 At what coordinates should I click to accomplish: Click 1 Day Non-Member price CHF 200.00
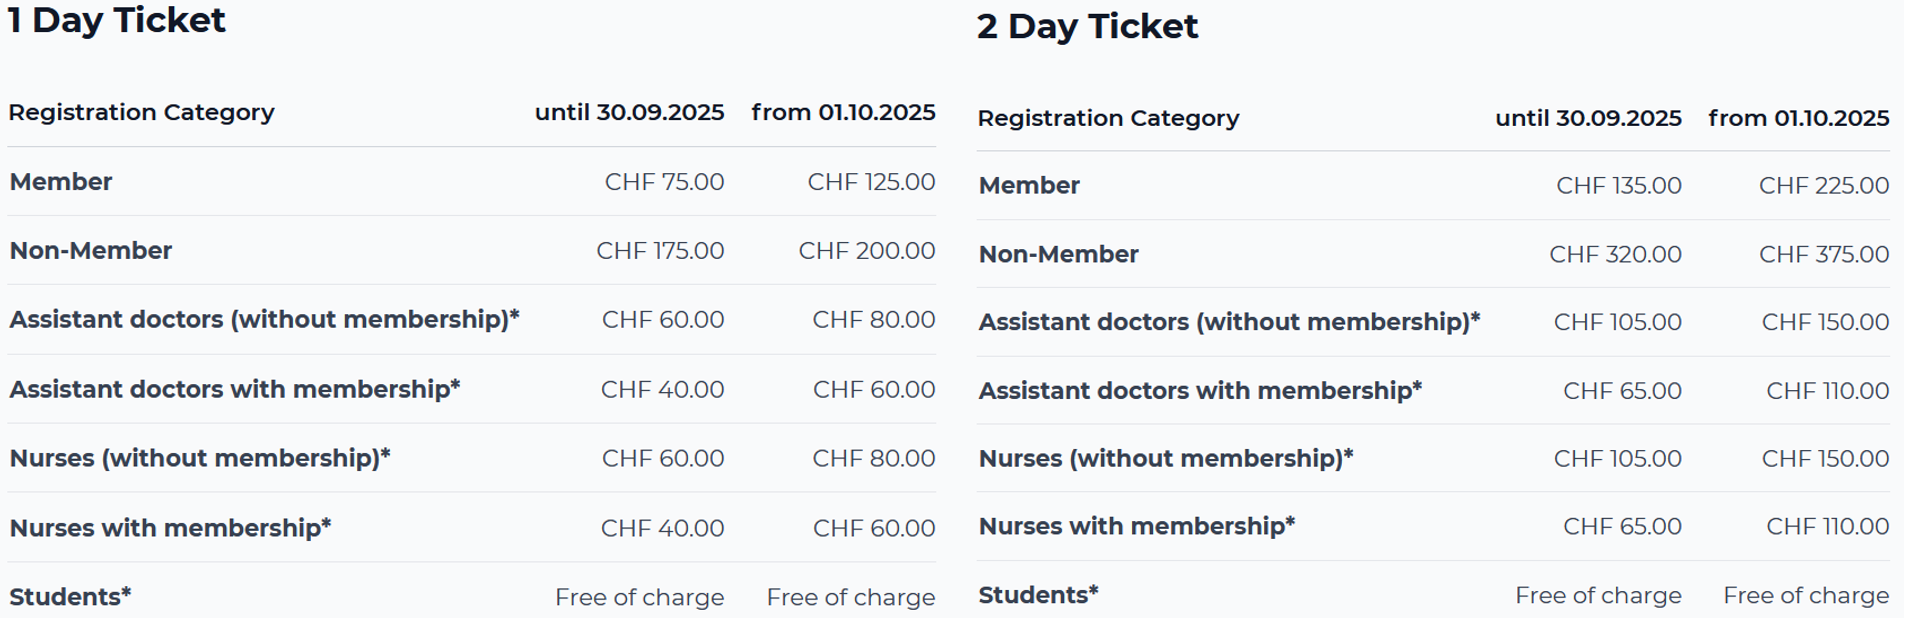866,251
